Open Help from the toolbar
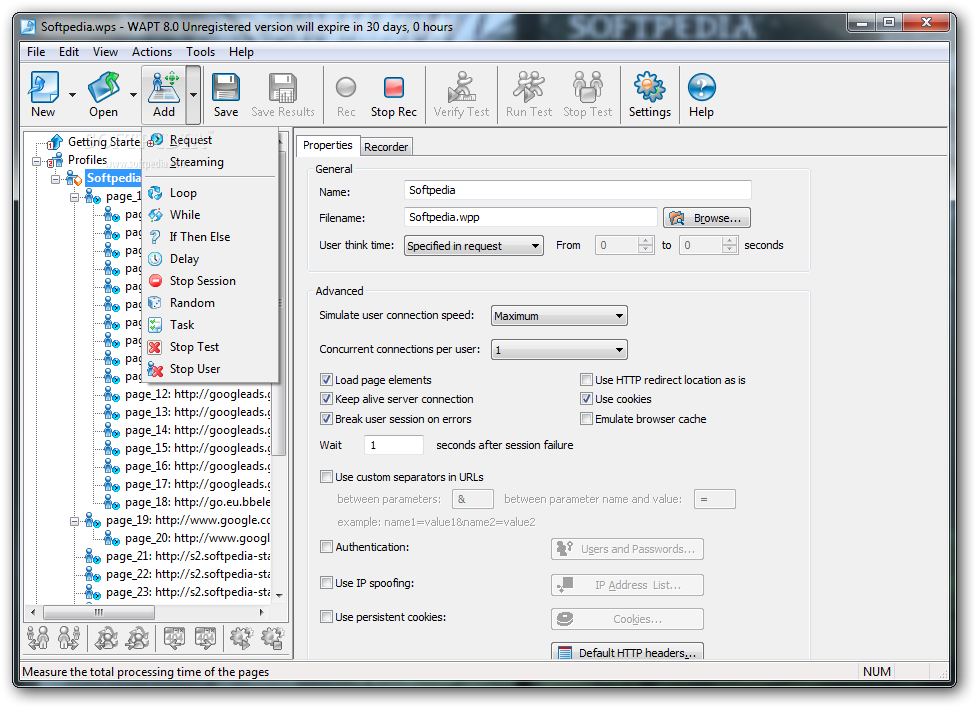977x708 pixels. point(701,95)
